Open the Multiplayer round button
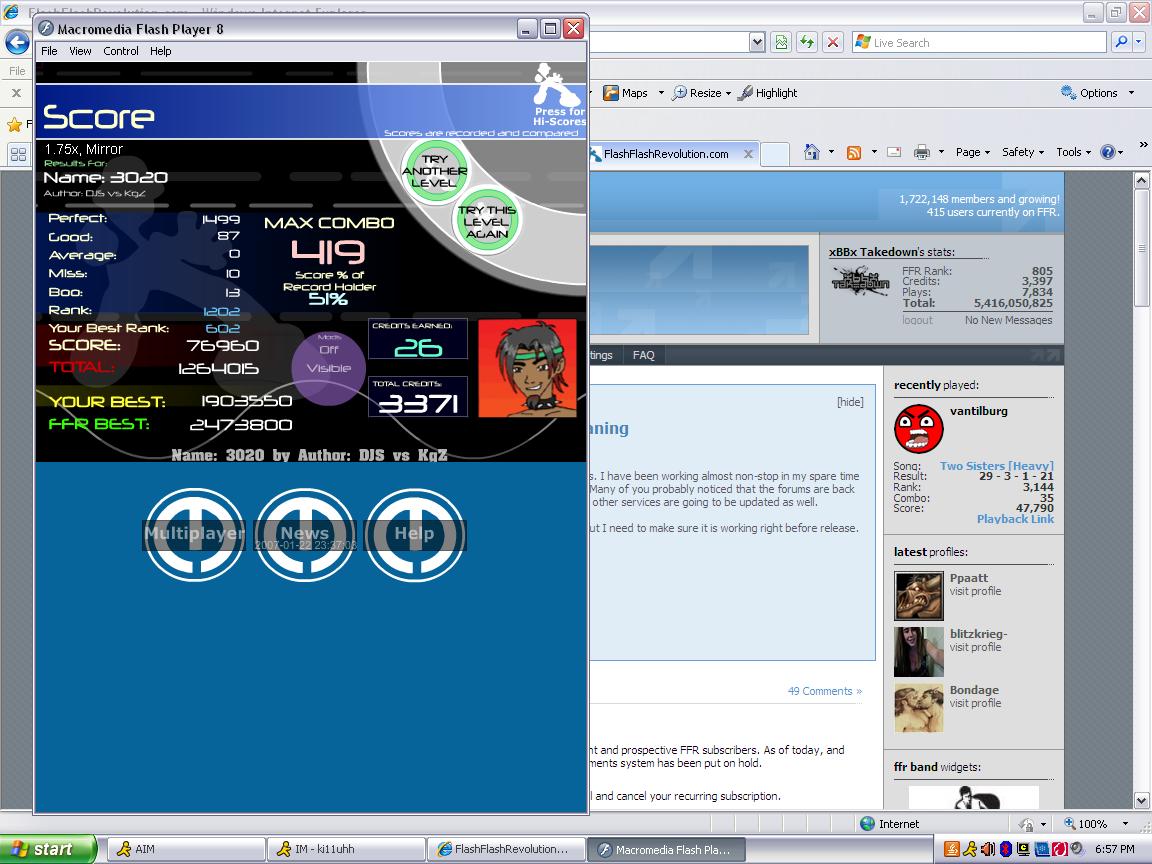 [x=195, y=534]
